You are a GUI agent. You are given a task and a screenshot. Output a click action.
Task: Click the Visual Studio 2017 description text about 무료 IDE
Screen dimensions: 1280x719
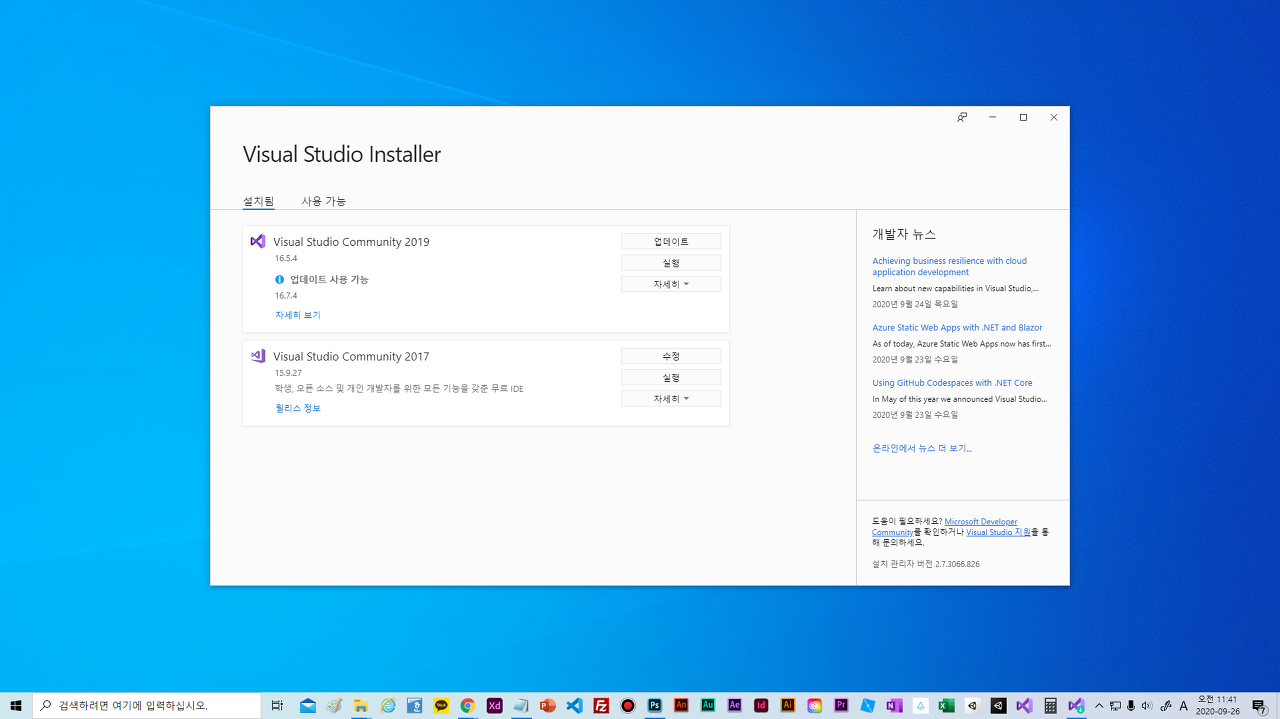tap(399, 388)
